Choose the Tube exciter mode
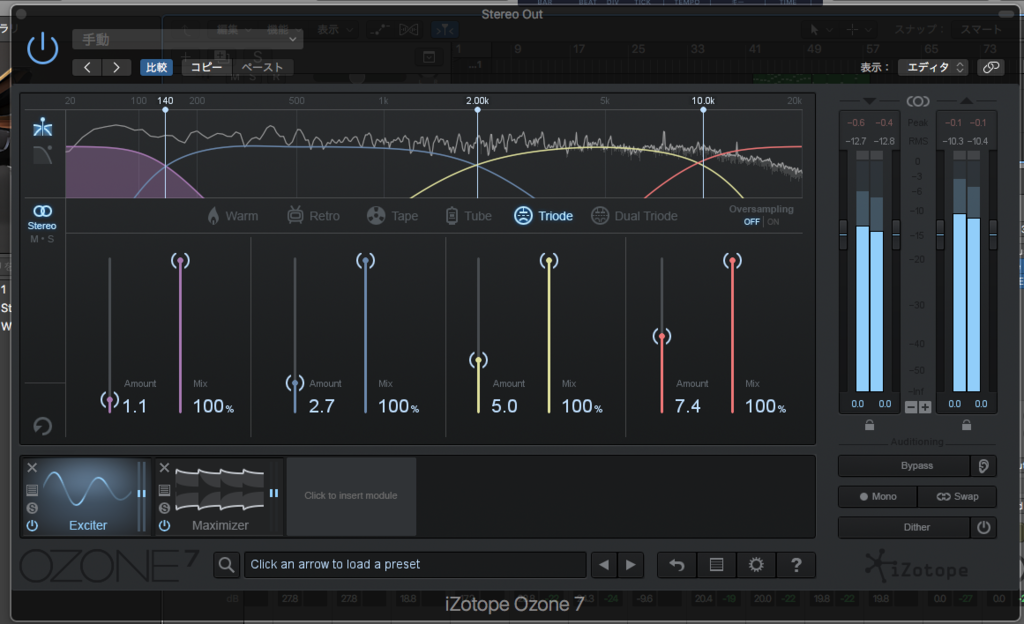Screen dimensions: 1024x624 click(x=468, y=216)
